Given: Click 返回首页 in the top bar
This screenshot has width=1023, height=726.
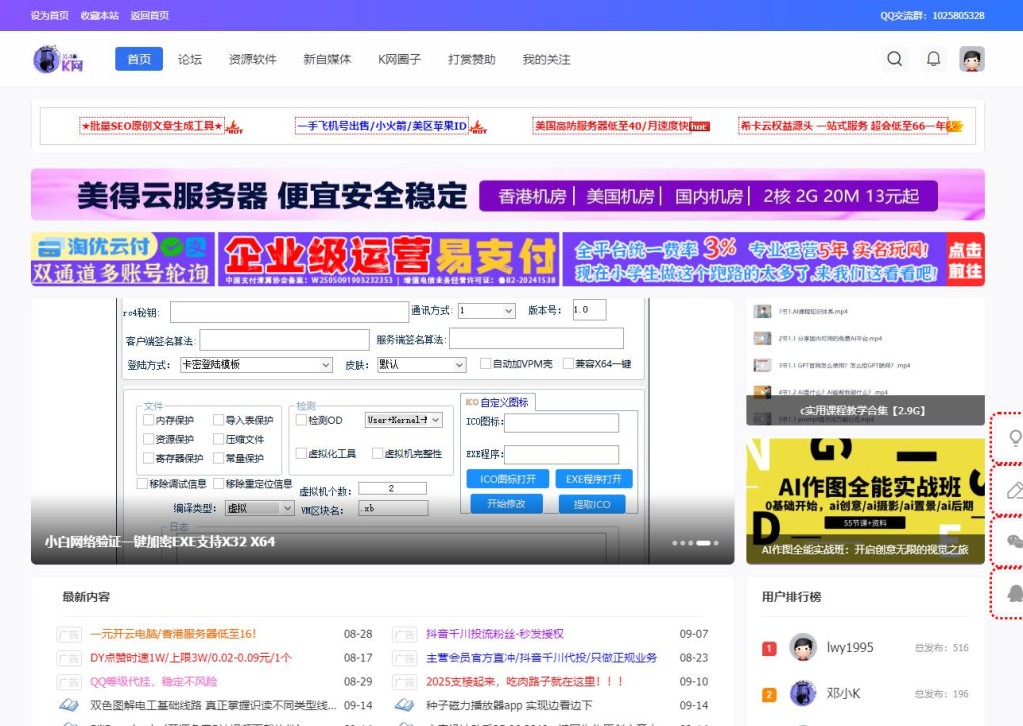Looking at the screenshot, I should pyautogui.click(x=149, y=15).
